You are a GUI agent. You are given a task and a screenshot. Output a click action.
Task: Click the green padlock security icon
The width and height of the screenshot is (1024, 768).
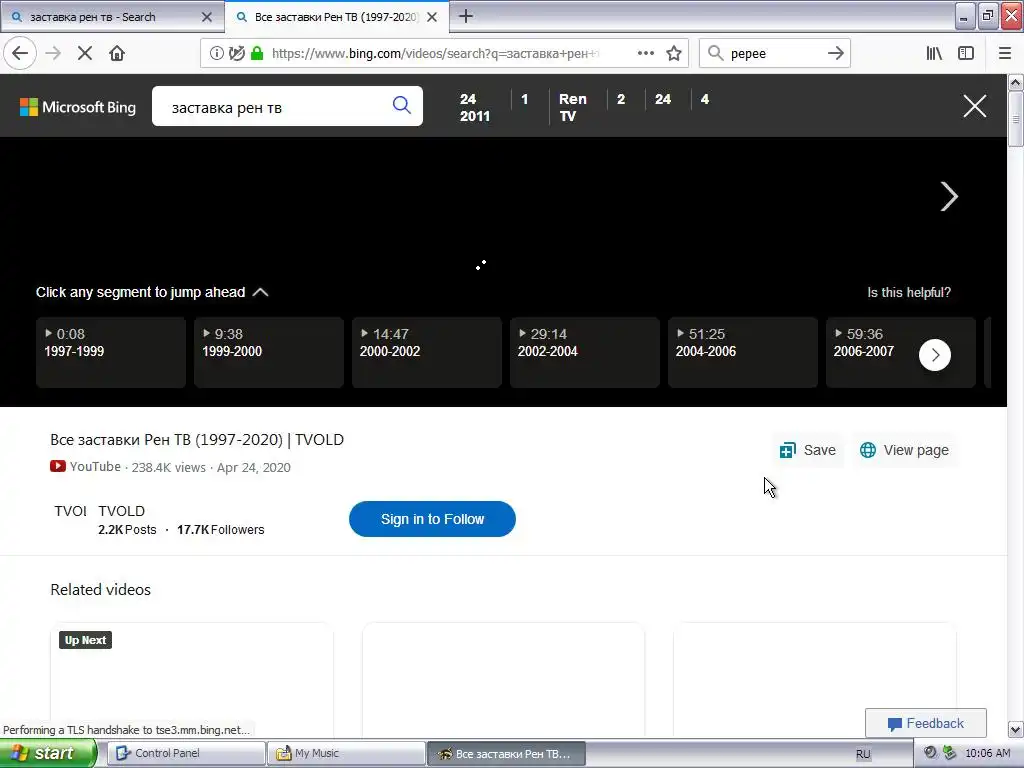(257, 53)
